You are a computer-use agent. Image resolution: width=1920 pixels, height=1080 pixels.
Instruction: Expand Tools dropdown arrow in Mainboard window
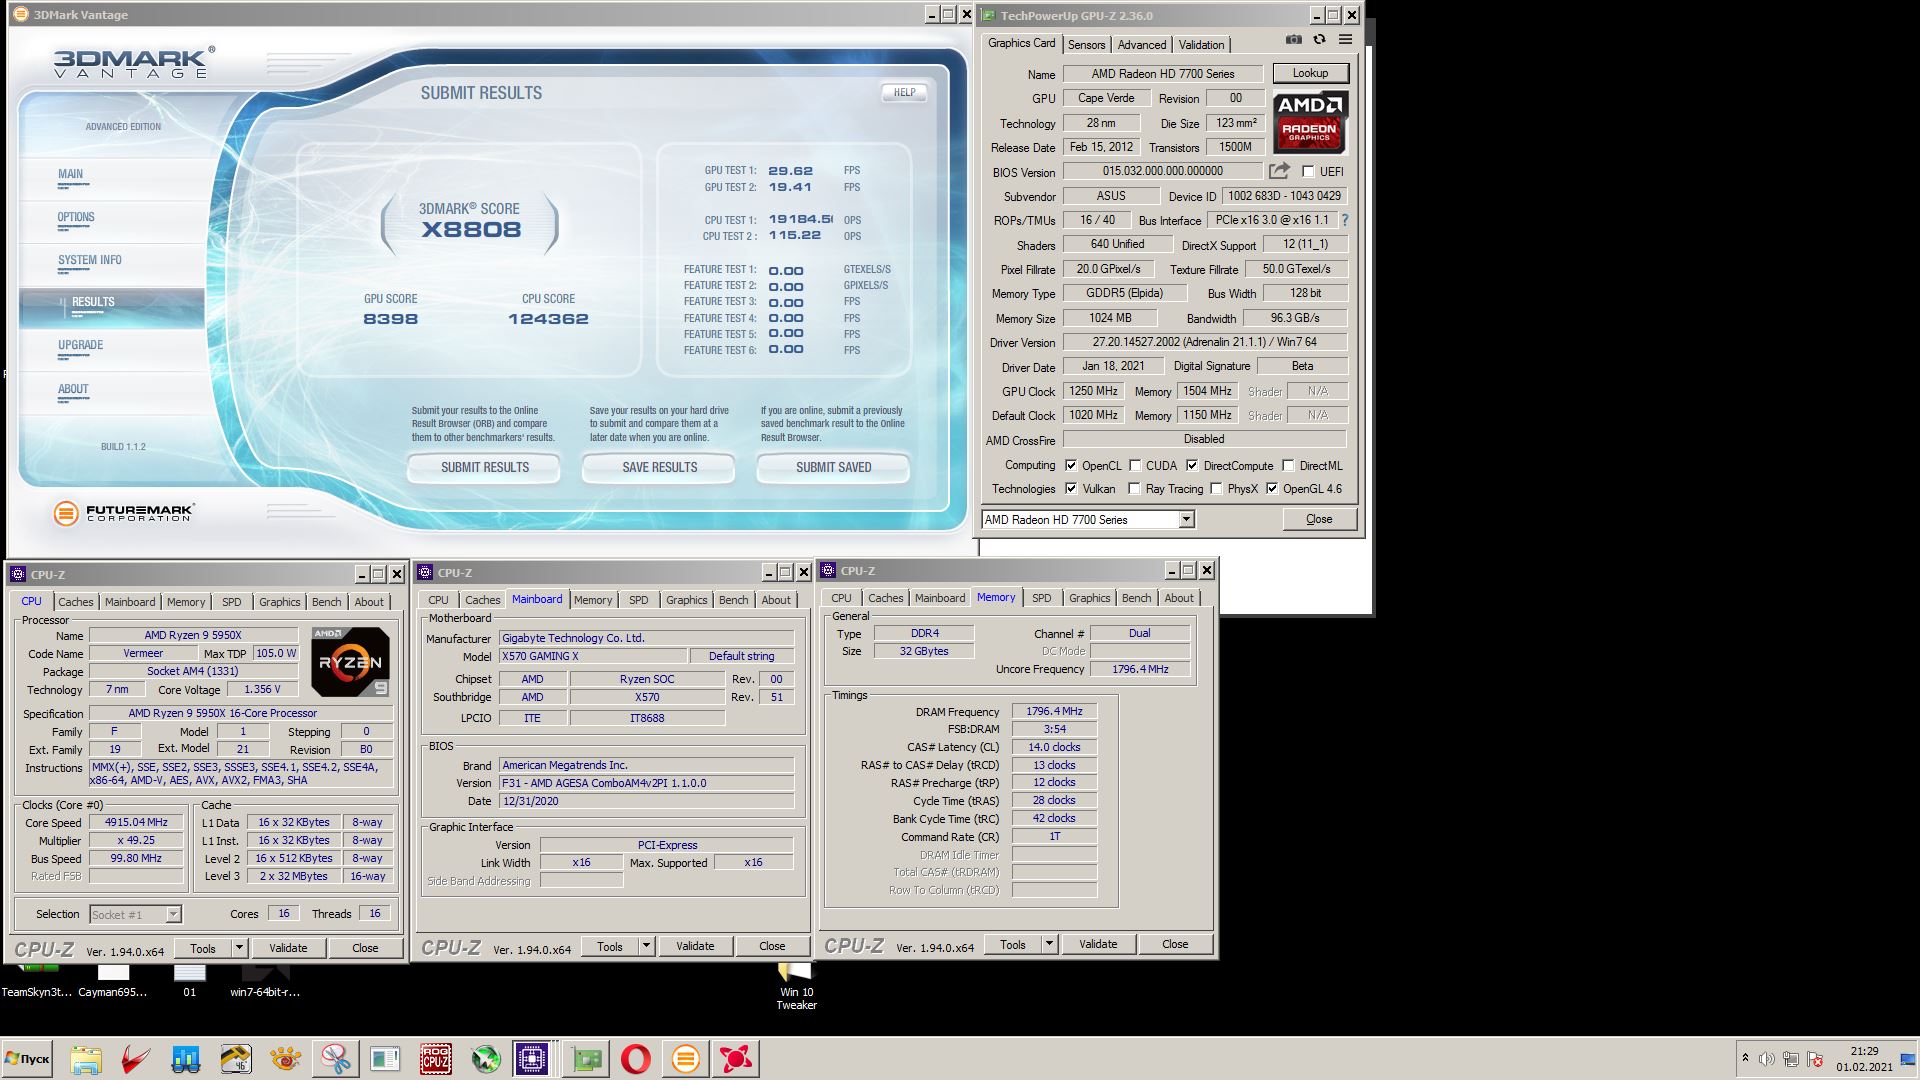pyautogui.click(x=646, y=946)
